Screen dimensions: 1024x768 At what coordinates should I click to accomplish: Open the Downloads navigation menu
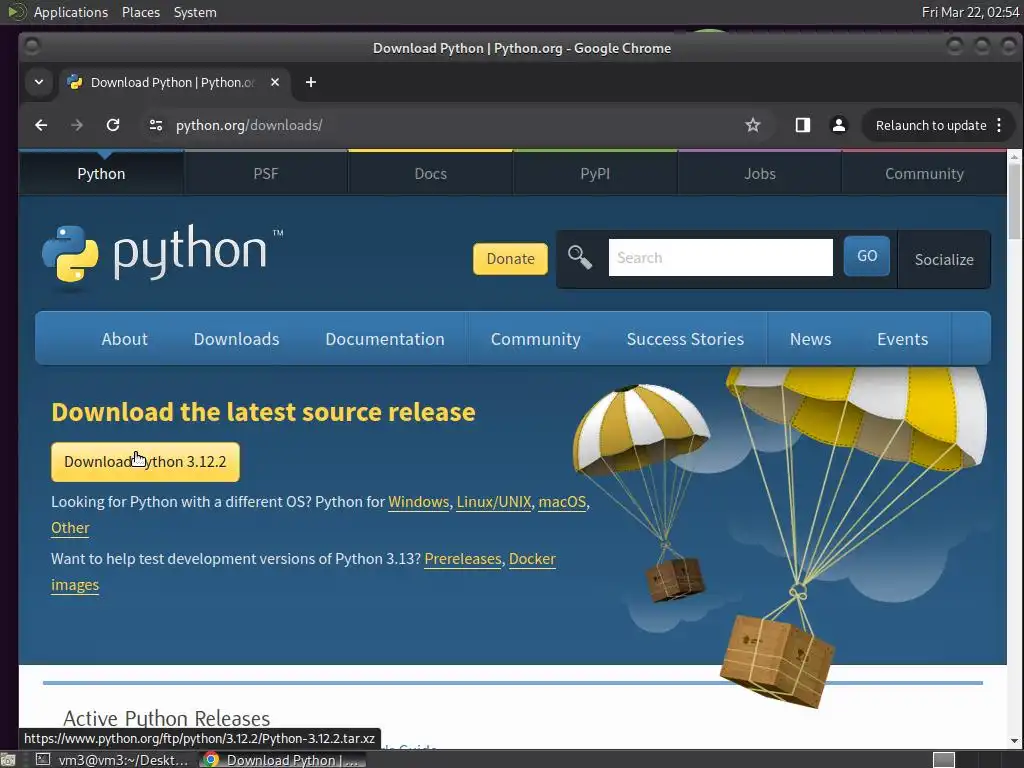(x=236, y=339)
